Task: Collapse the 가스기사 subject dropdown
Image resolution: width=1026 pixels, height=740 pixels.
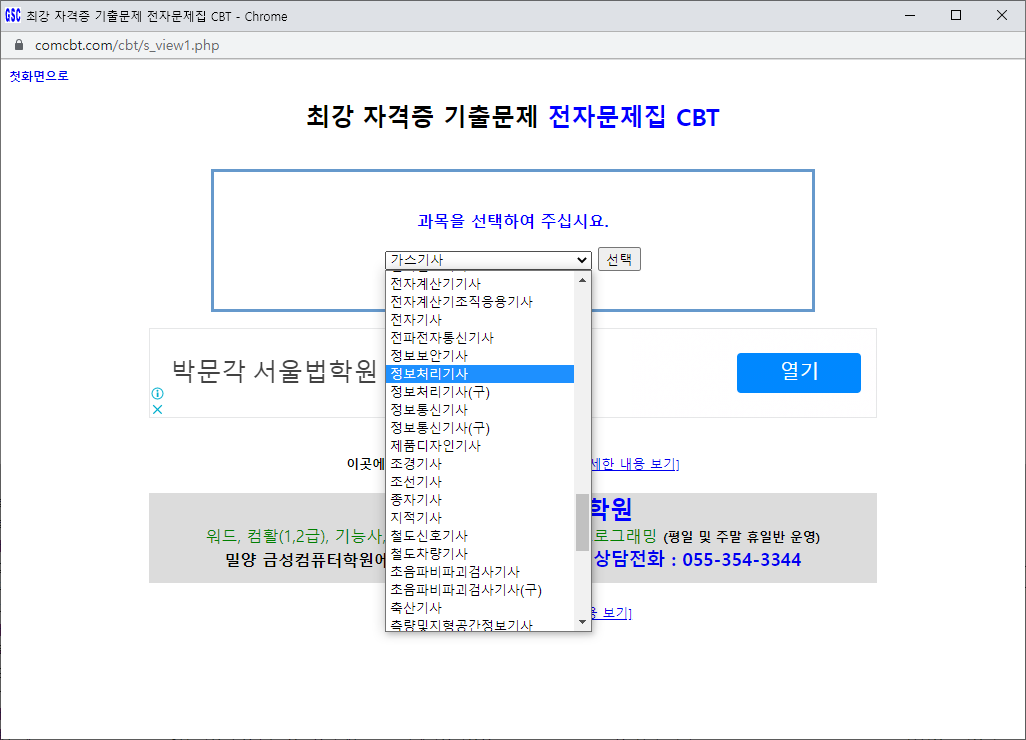Action: pyautogui.click(x=488, y=260)
